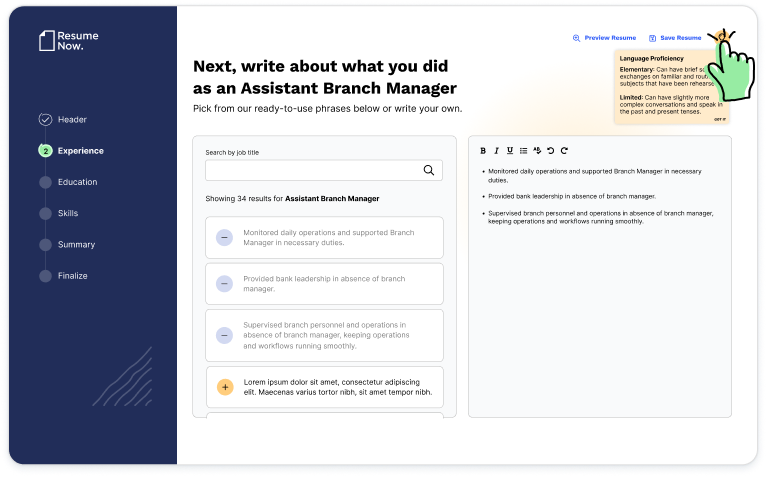Jump to the Skills step
The height and width of the screenshot is (477, 766).
click(x=67, y=213)
